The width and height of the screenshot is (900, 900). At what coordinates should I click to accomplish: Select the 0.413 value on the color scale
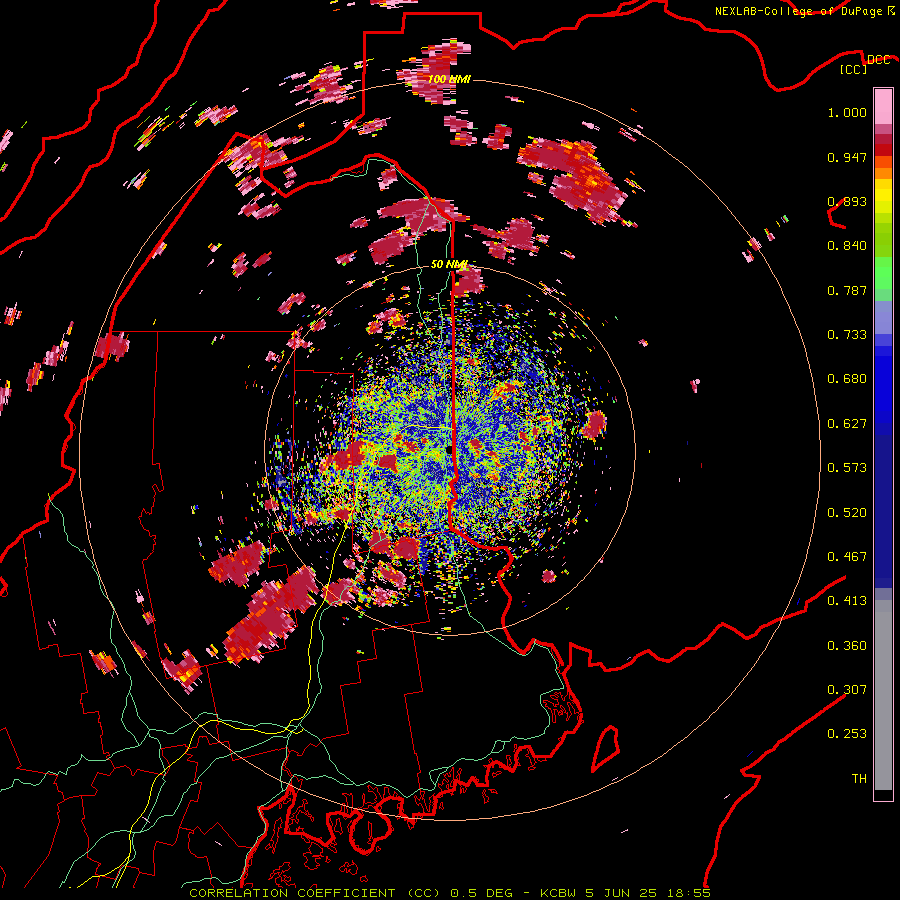(847, 601)
